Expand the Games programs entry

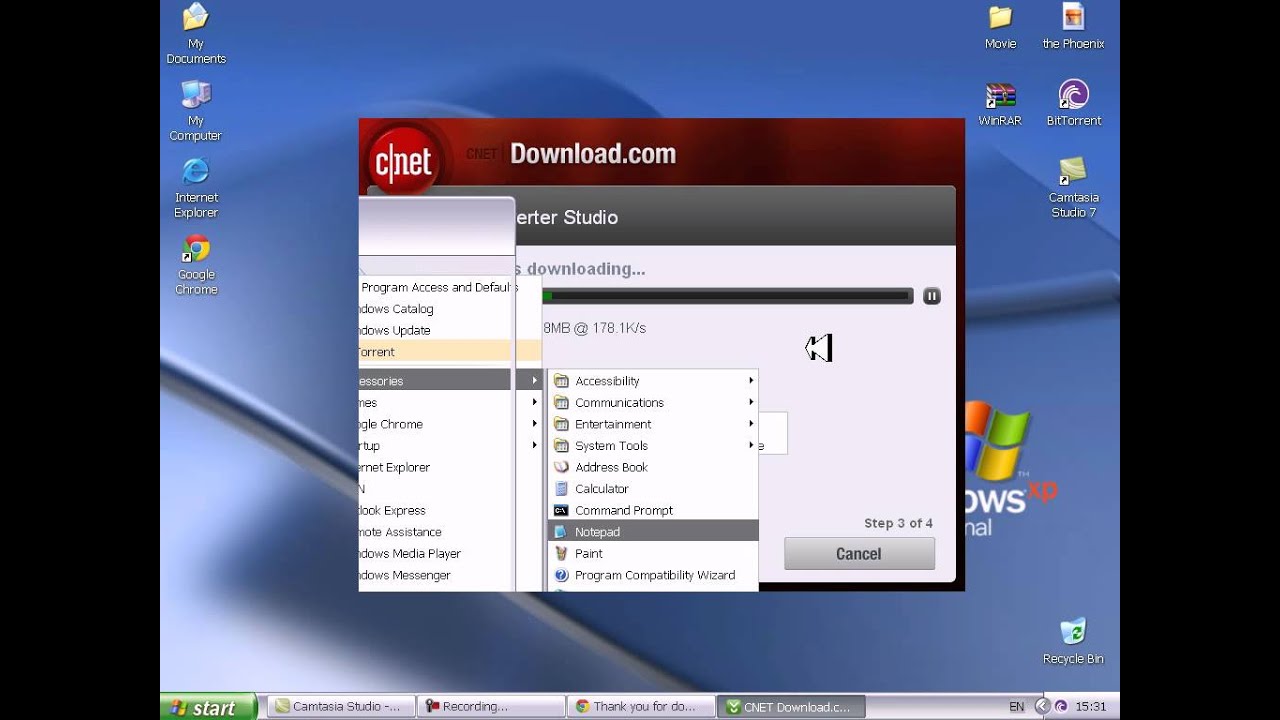pyautogui.click(x=450, y=402)
